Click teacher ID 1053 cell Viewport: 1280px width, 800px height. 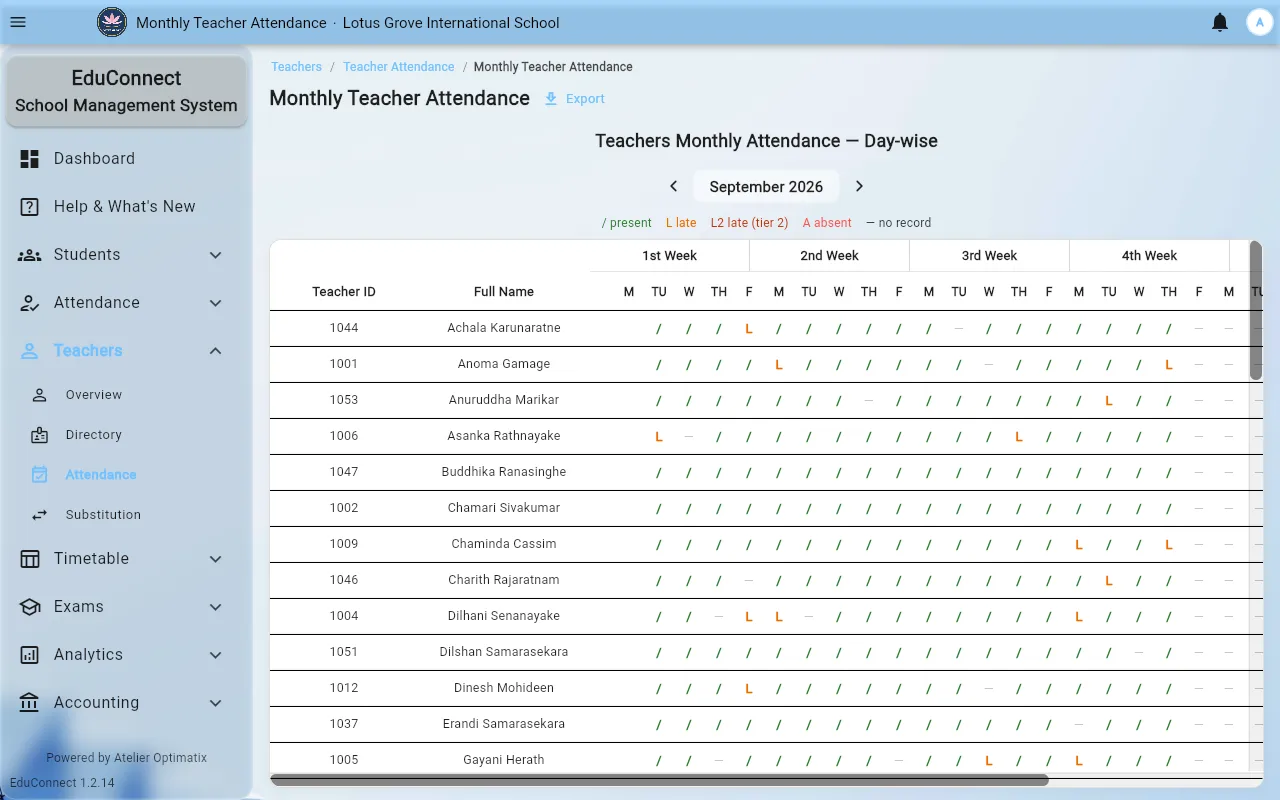[x=344, y=400]
